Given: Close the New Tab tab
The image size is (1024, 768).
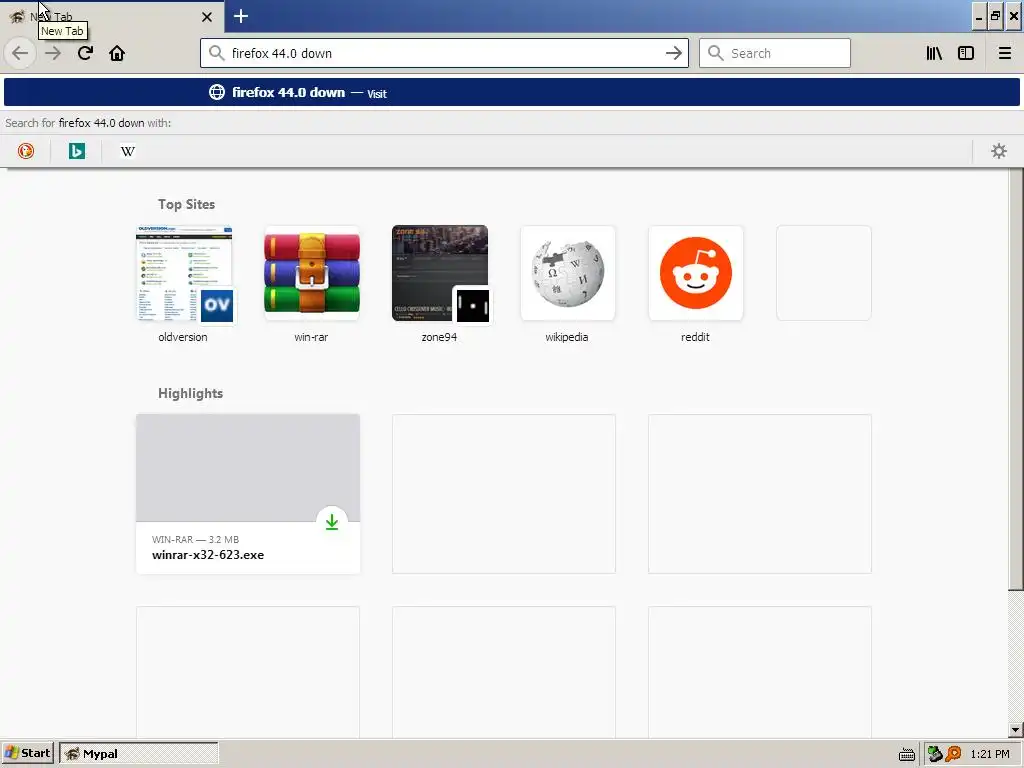Looking at the screenshot, I should click(206, 17).
